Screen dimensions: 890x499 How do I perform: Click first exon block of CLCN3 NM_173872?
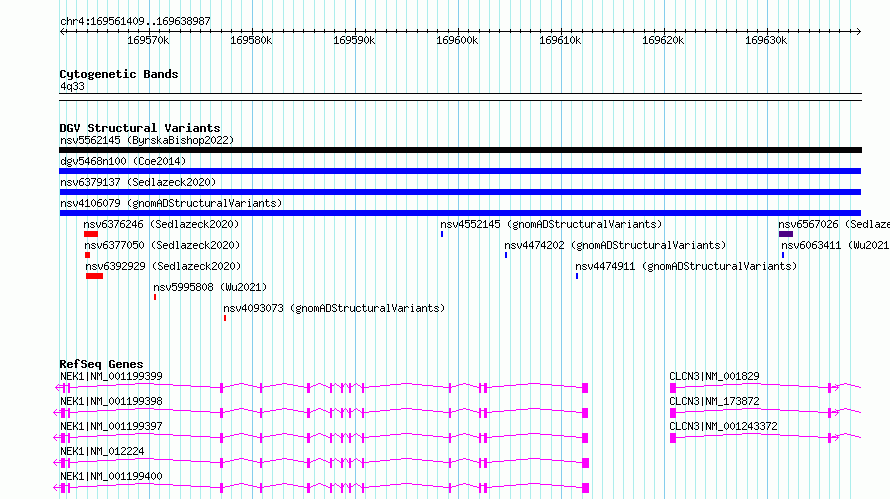click(x=673, y=413)
